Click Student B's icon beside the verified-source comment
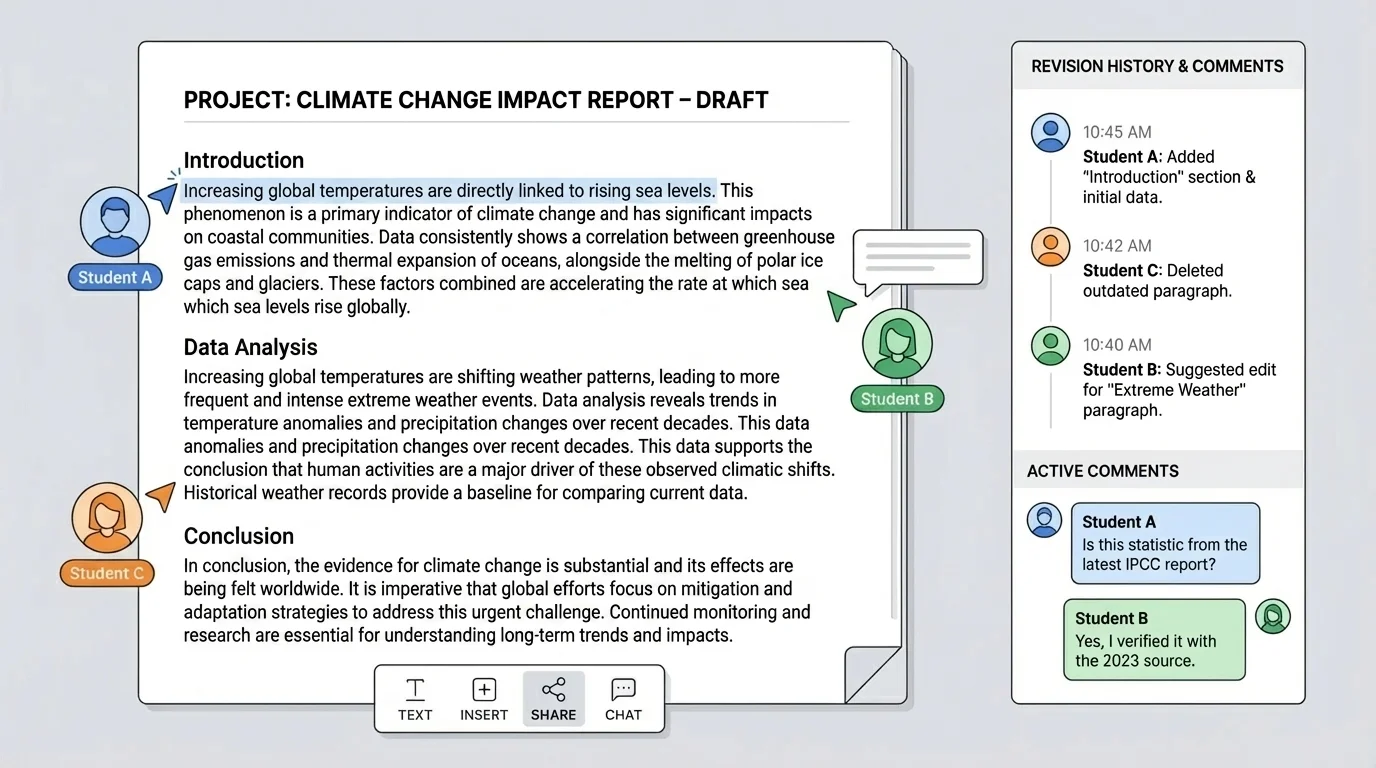The image size is (1376, 768). click(1272, 616)
